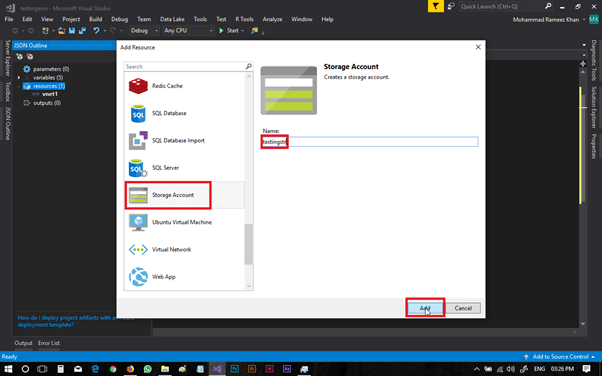
Task: Select Storage Account in the resource list
Action: click(x=184, y=195)
